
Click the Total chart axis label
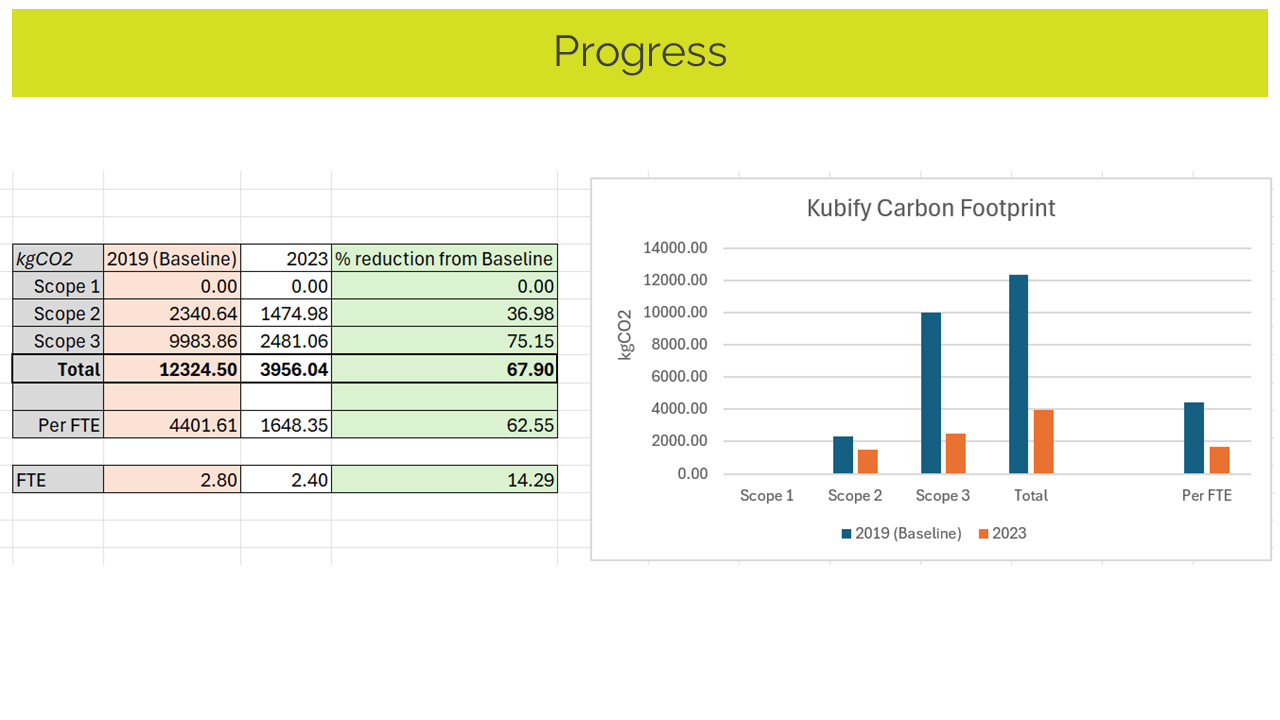[1031, 495]
